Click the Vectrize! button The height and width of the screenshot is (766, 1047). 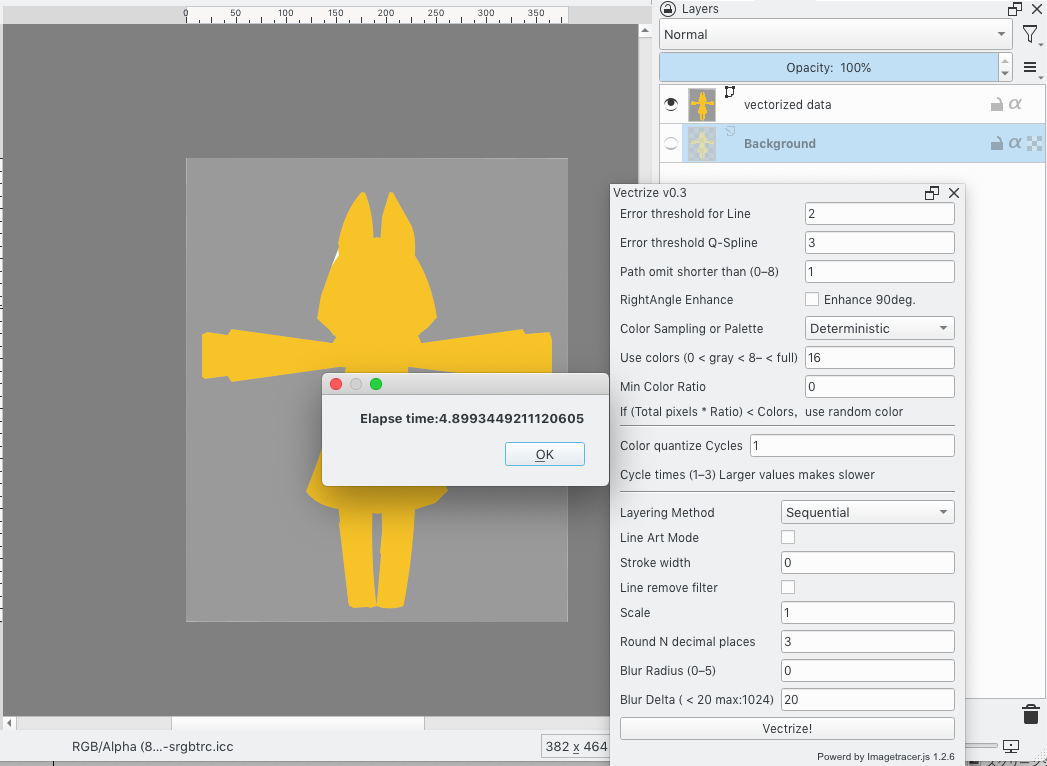[787, 728]
